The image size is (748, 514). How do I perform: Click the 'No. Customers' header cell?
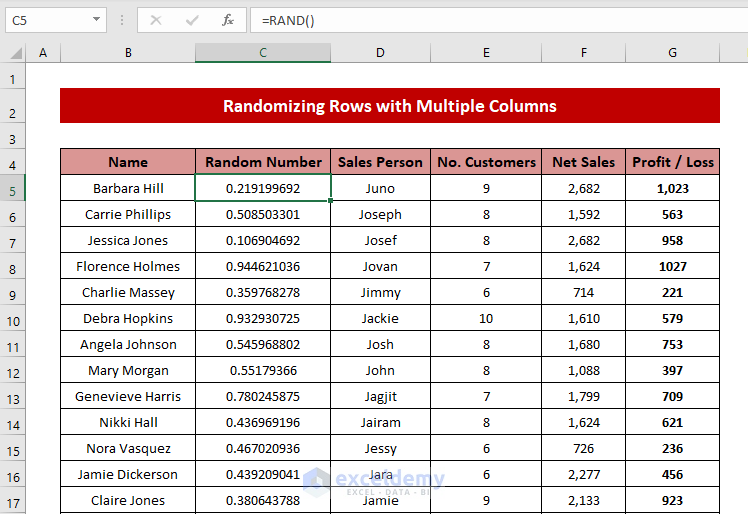486,162
